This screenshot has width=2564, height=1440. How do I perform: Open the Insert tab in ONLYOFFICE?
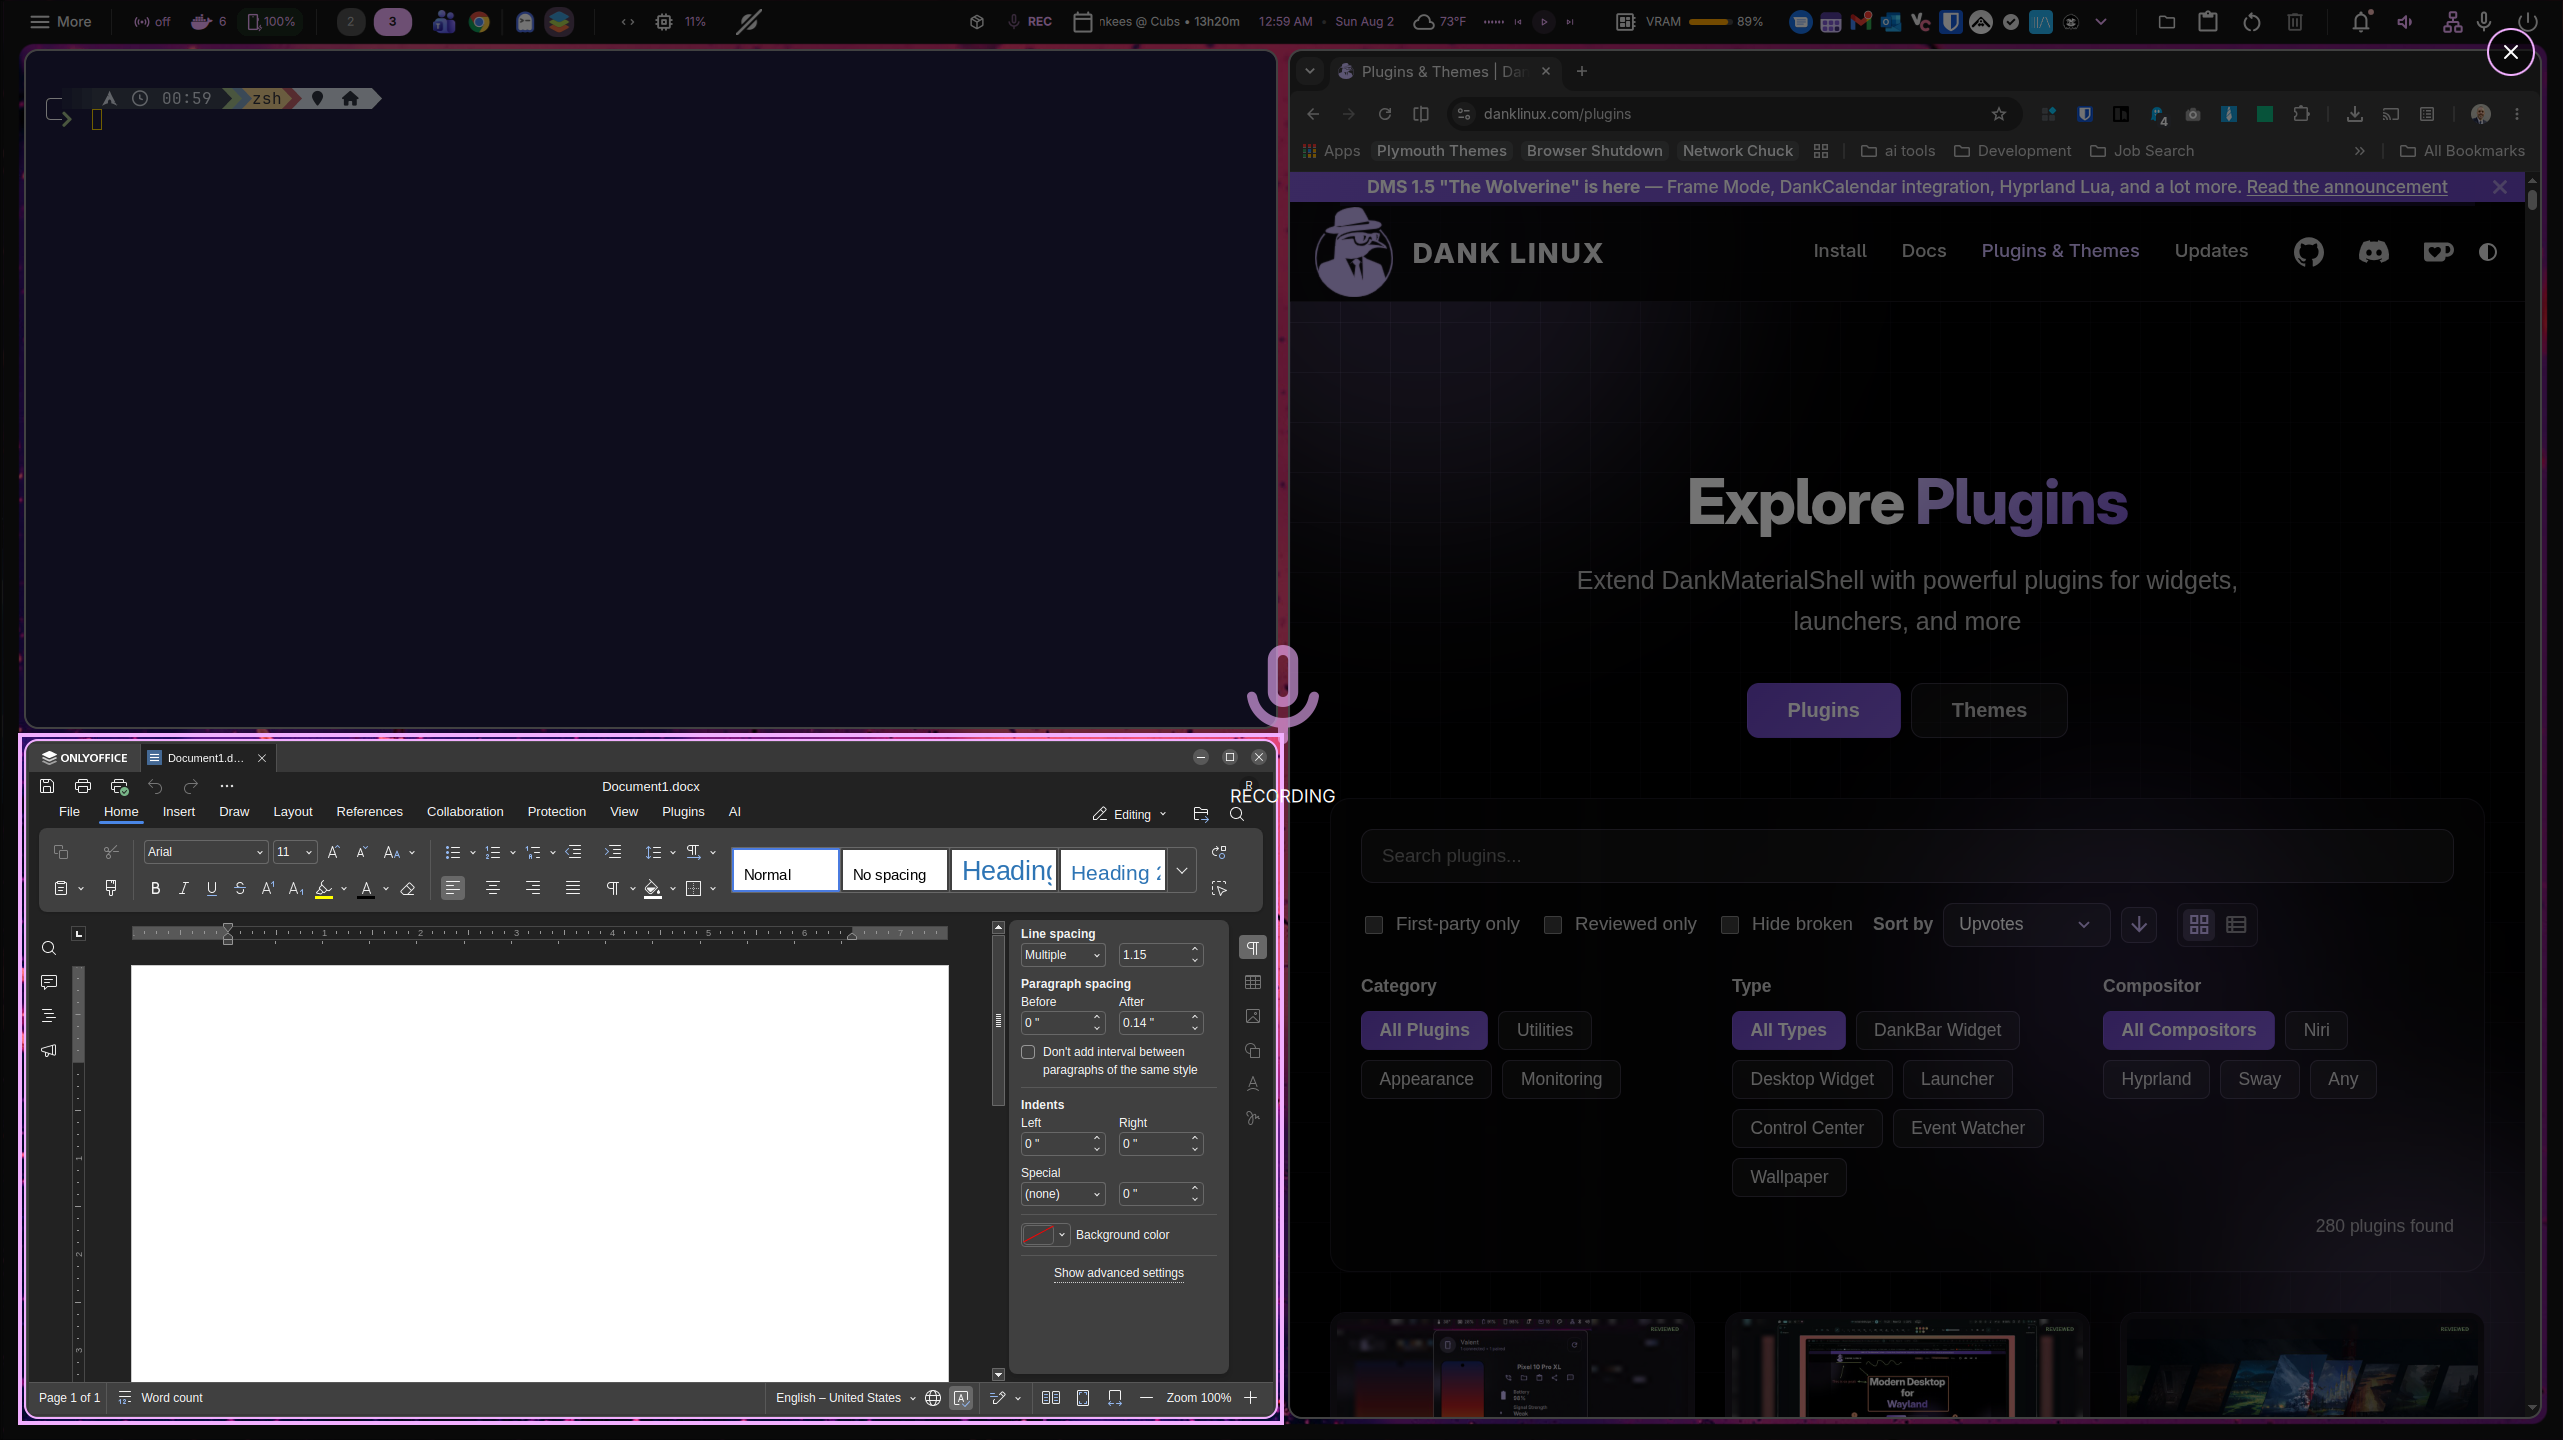179,812
